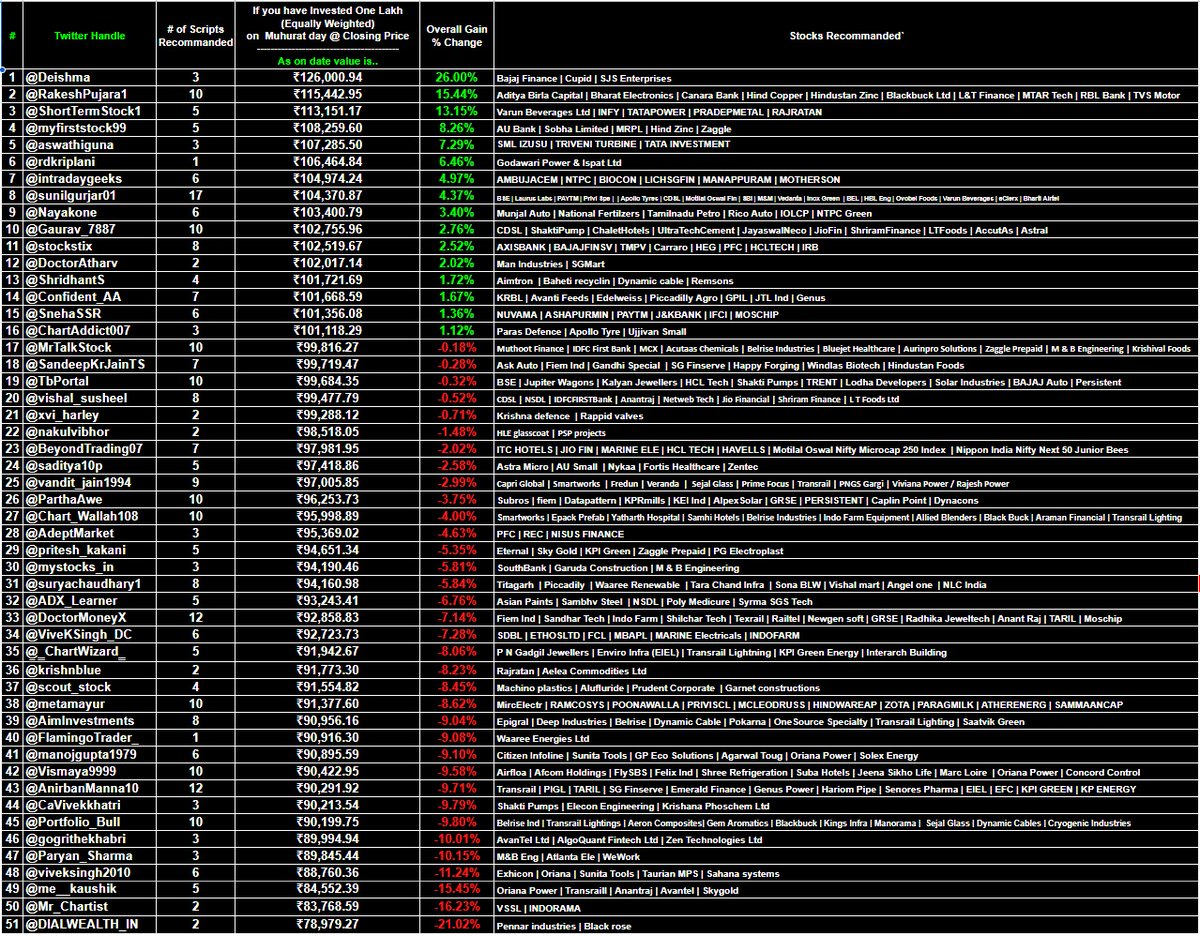Click the 13.15% gain cell
This screenshot has width=1200, height=936.
pyautogui.click(x=456, y=111)
